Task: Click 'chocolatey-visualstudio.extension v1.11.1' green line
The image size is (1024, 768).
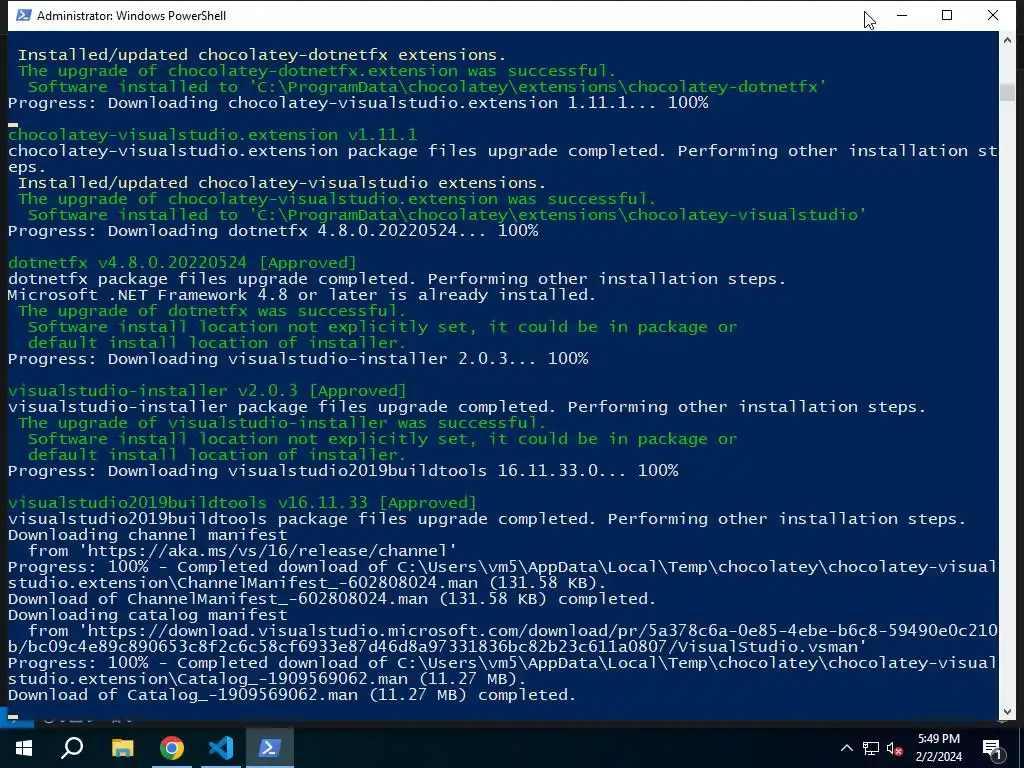Action: (212, 135)
